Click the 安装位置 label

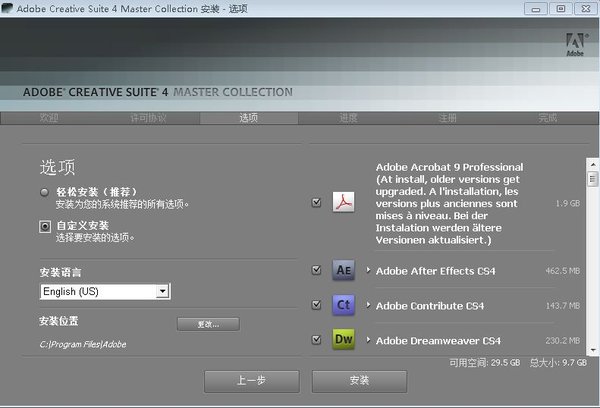coord(59,321)
